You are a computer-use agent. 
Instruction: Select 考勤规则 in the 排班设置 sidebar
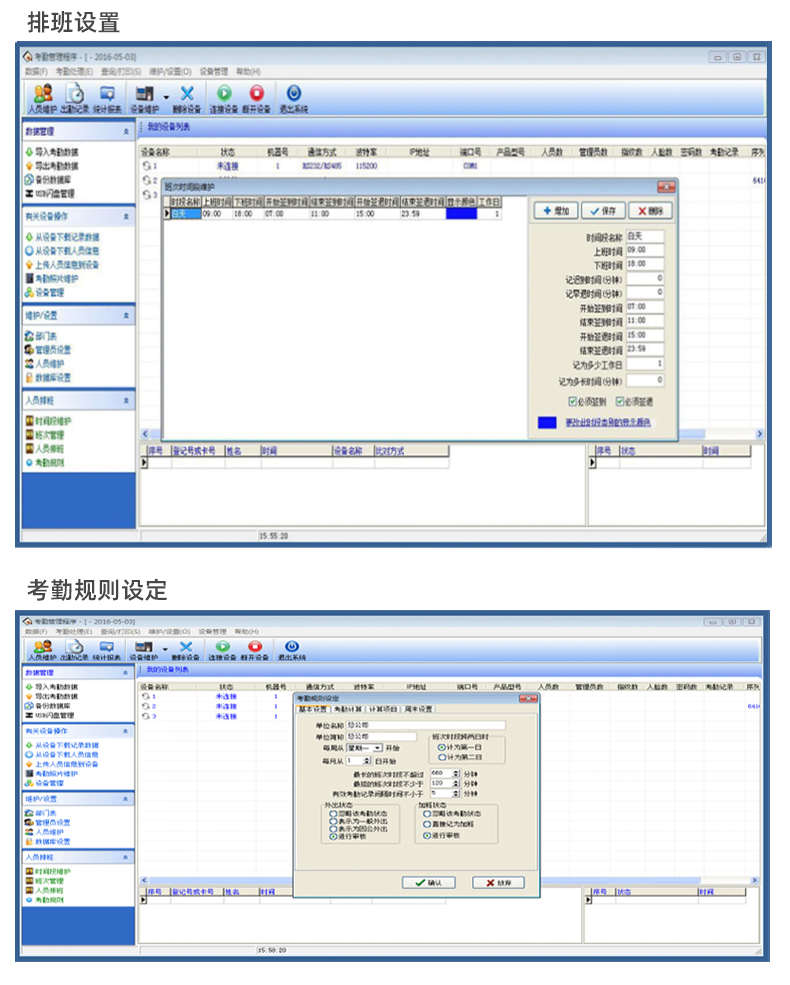tap(45, 462)
